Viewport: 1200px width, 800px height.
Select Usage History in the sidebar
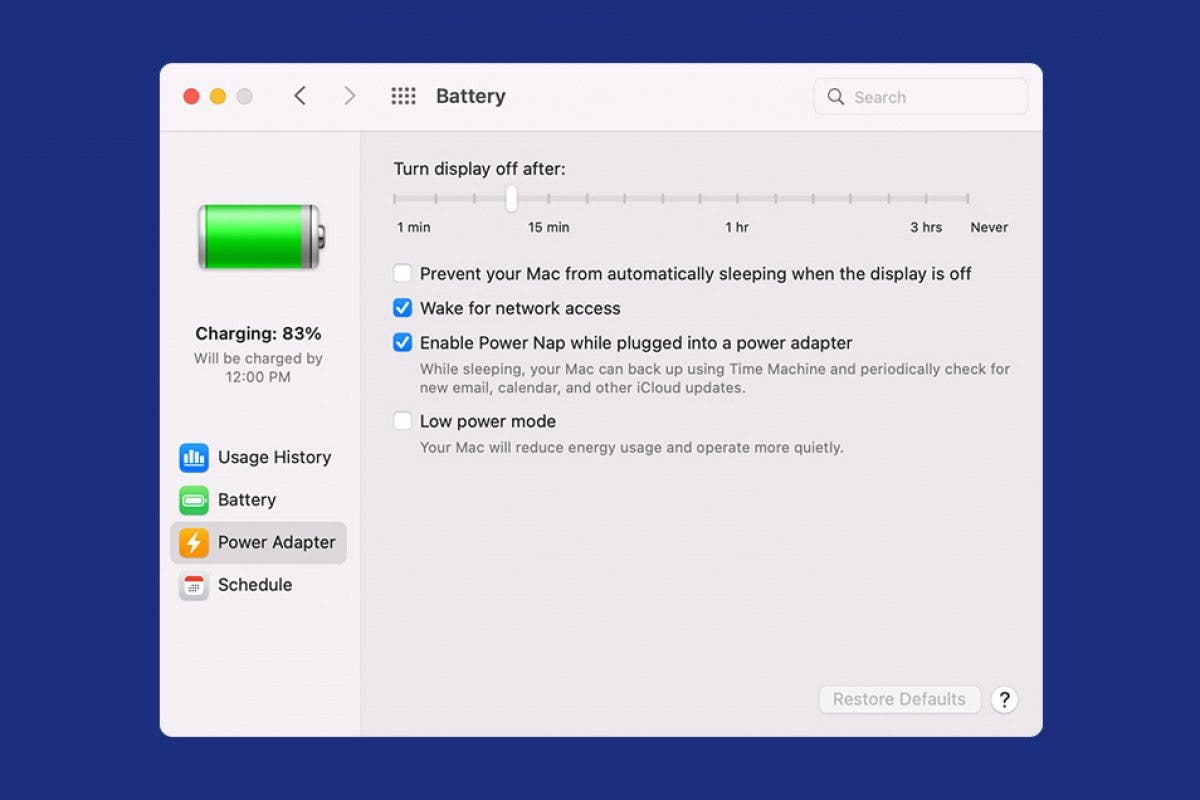click(x=274, y=457)
